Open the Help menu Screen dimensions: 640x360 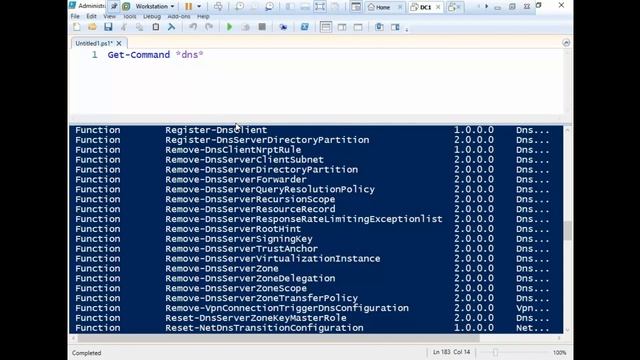(203, 16)
